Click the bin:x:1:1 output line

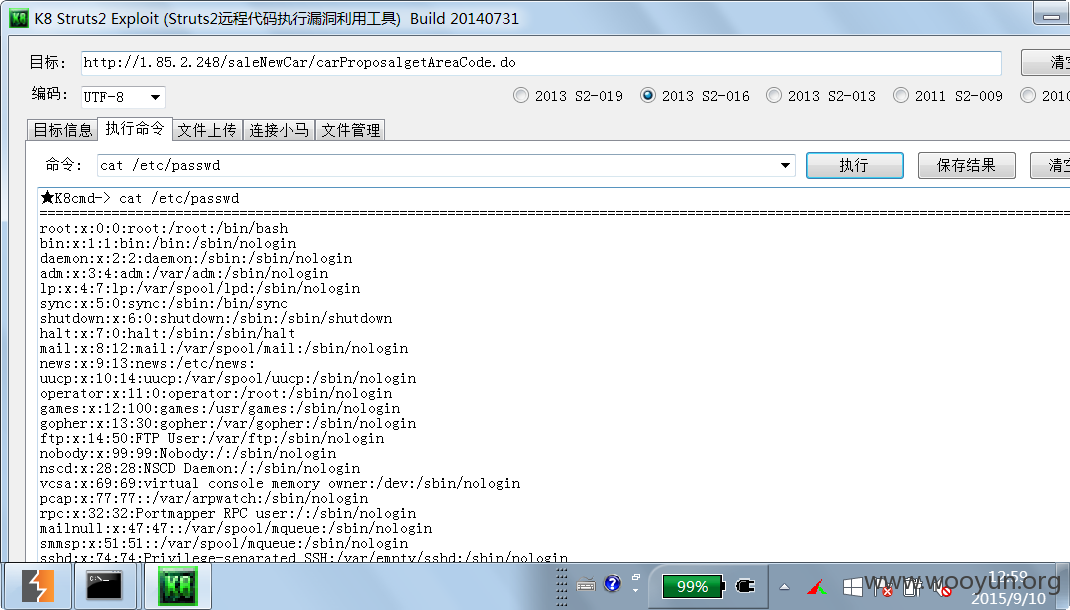click(x=168, y=244)
